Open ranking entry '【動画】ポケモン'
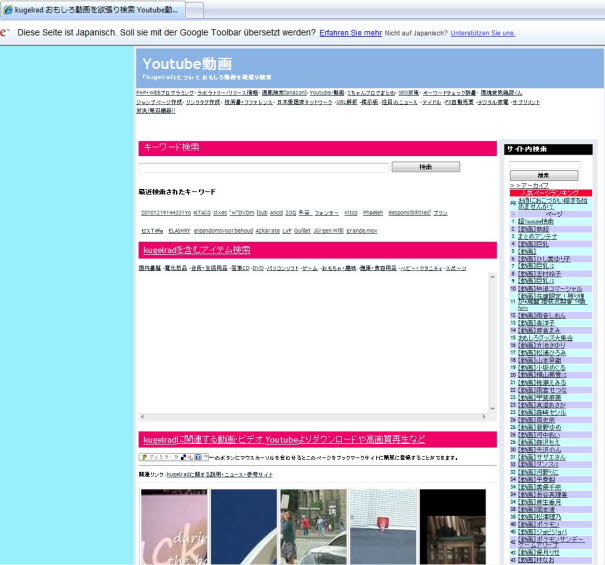The width and height of the screenshot is (605, 565). click(x=538, y=524)
